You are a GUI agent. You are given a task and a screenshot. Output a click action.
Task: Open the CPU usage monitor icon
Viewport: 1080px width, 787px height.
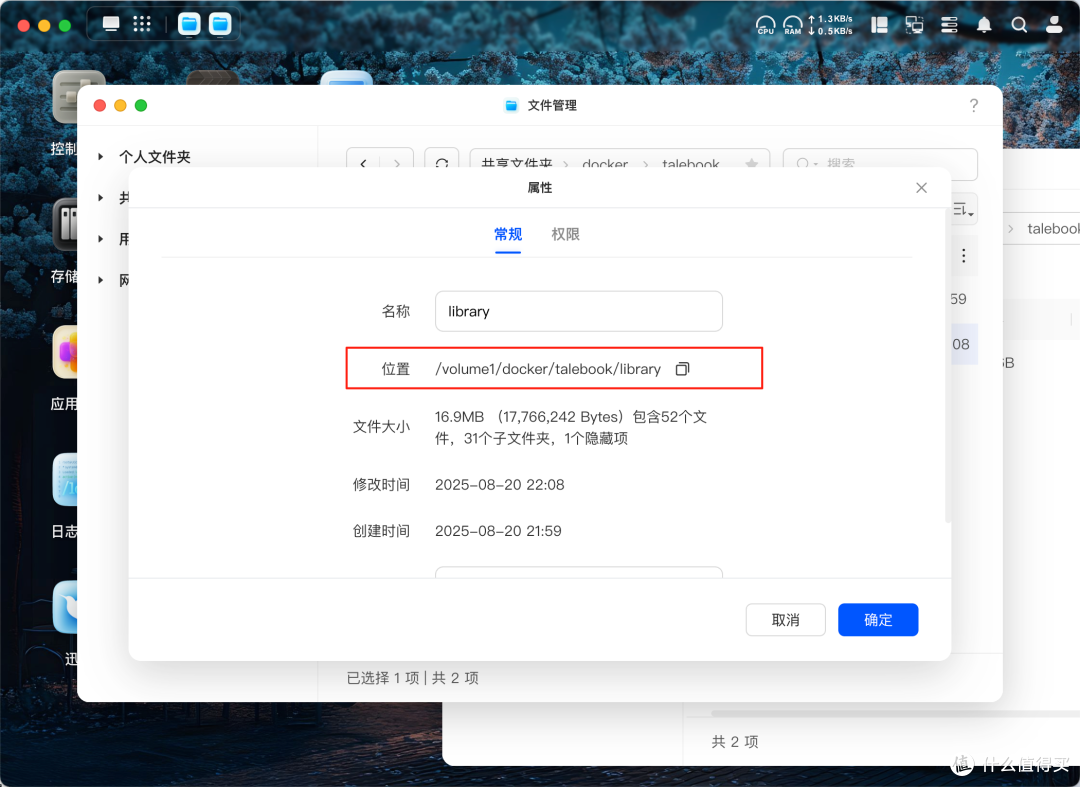point(765,25)
